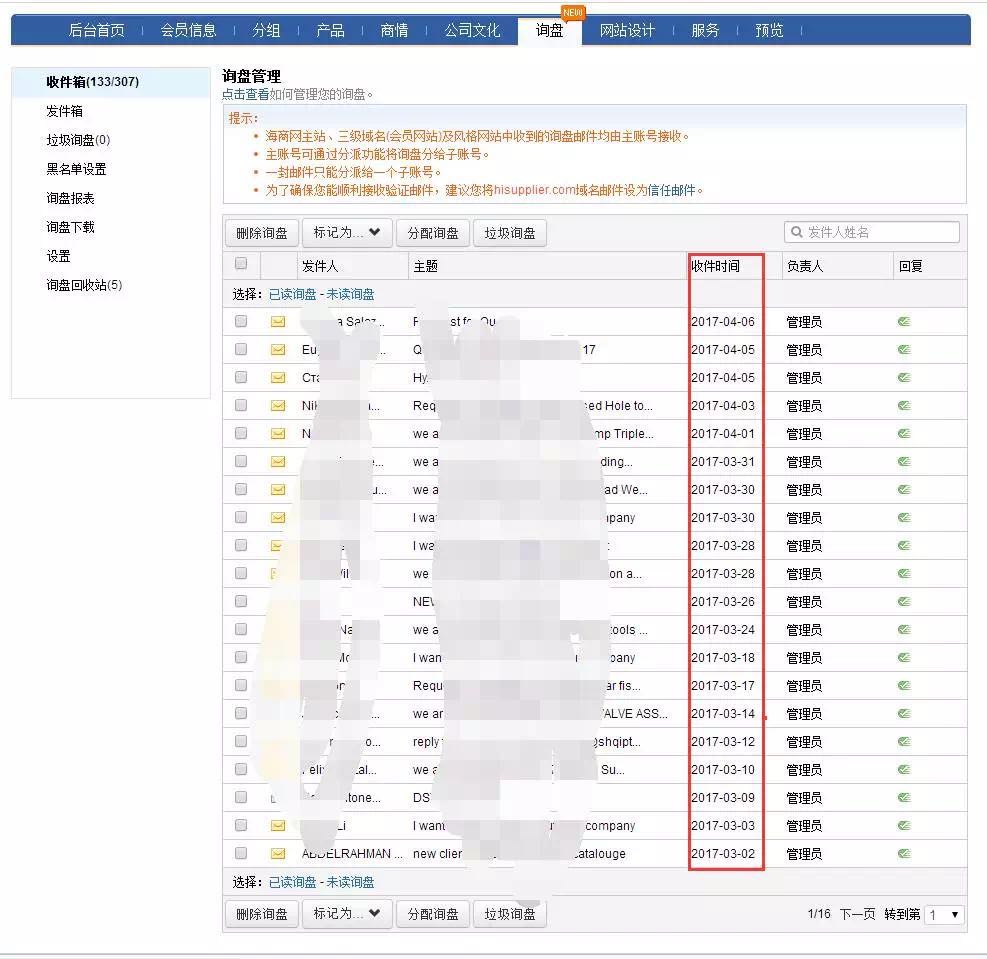
Task: Expand the bottom 标记为 dropdown
Action: 346,913
